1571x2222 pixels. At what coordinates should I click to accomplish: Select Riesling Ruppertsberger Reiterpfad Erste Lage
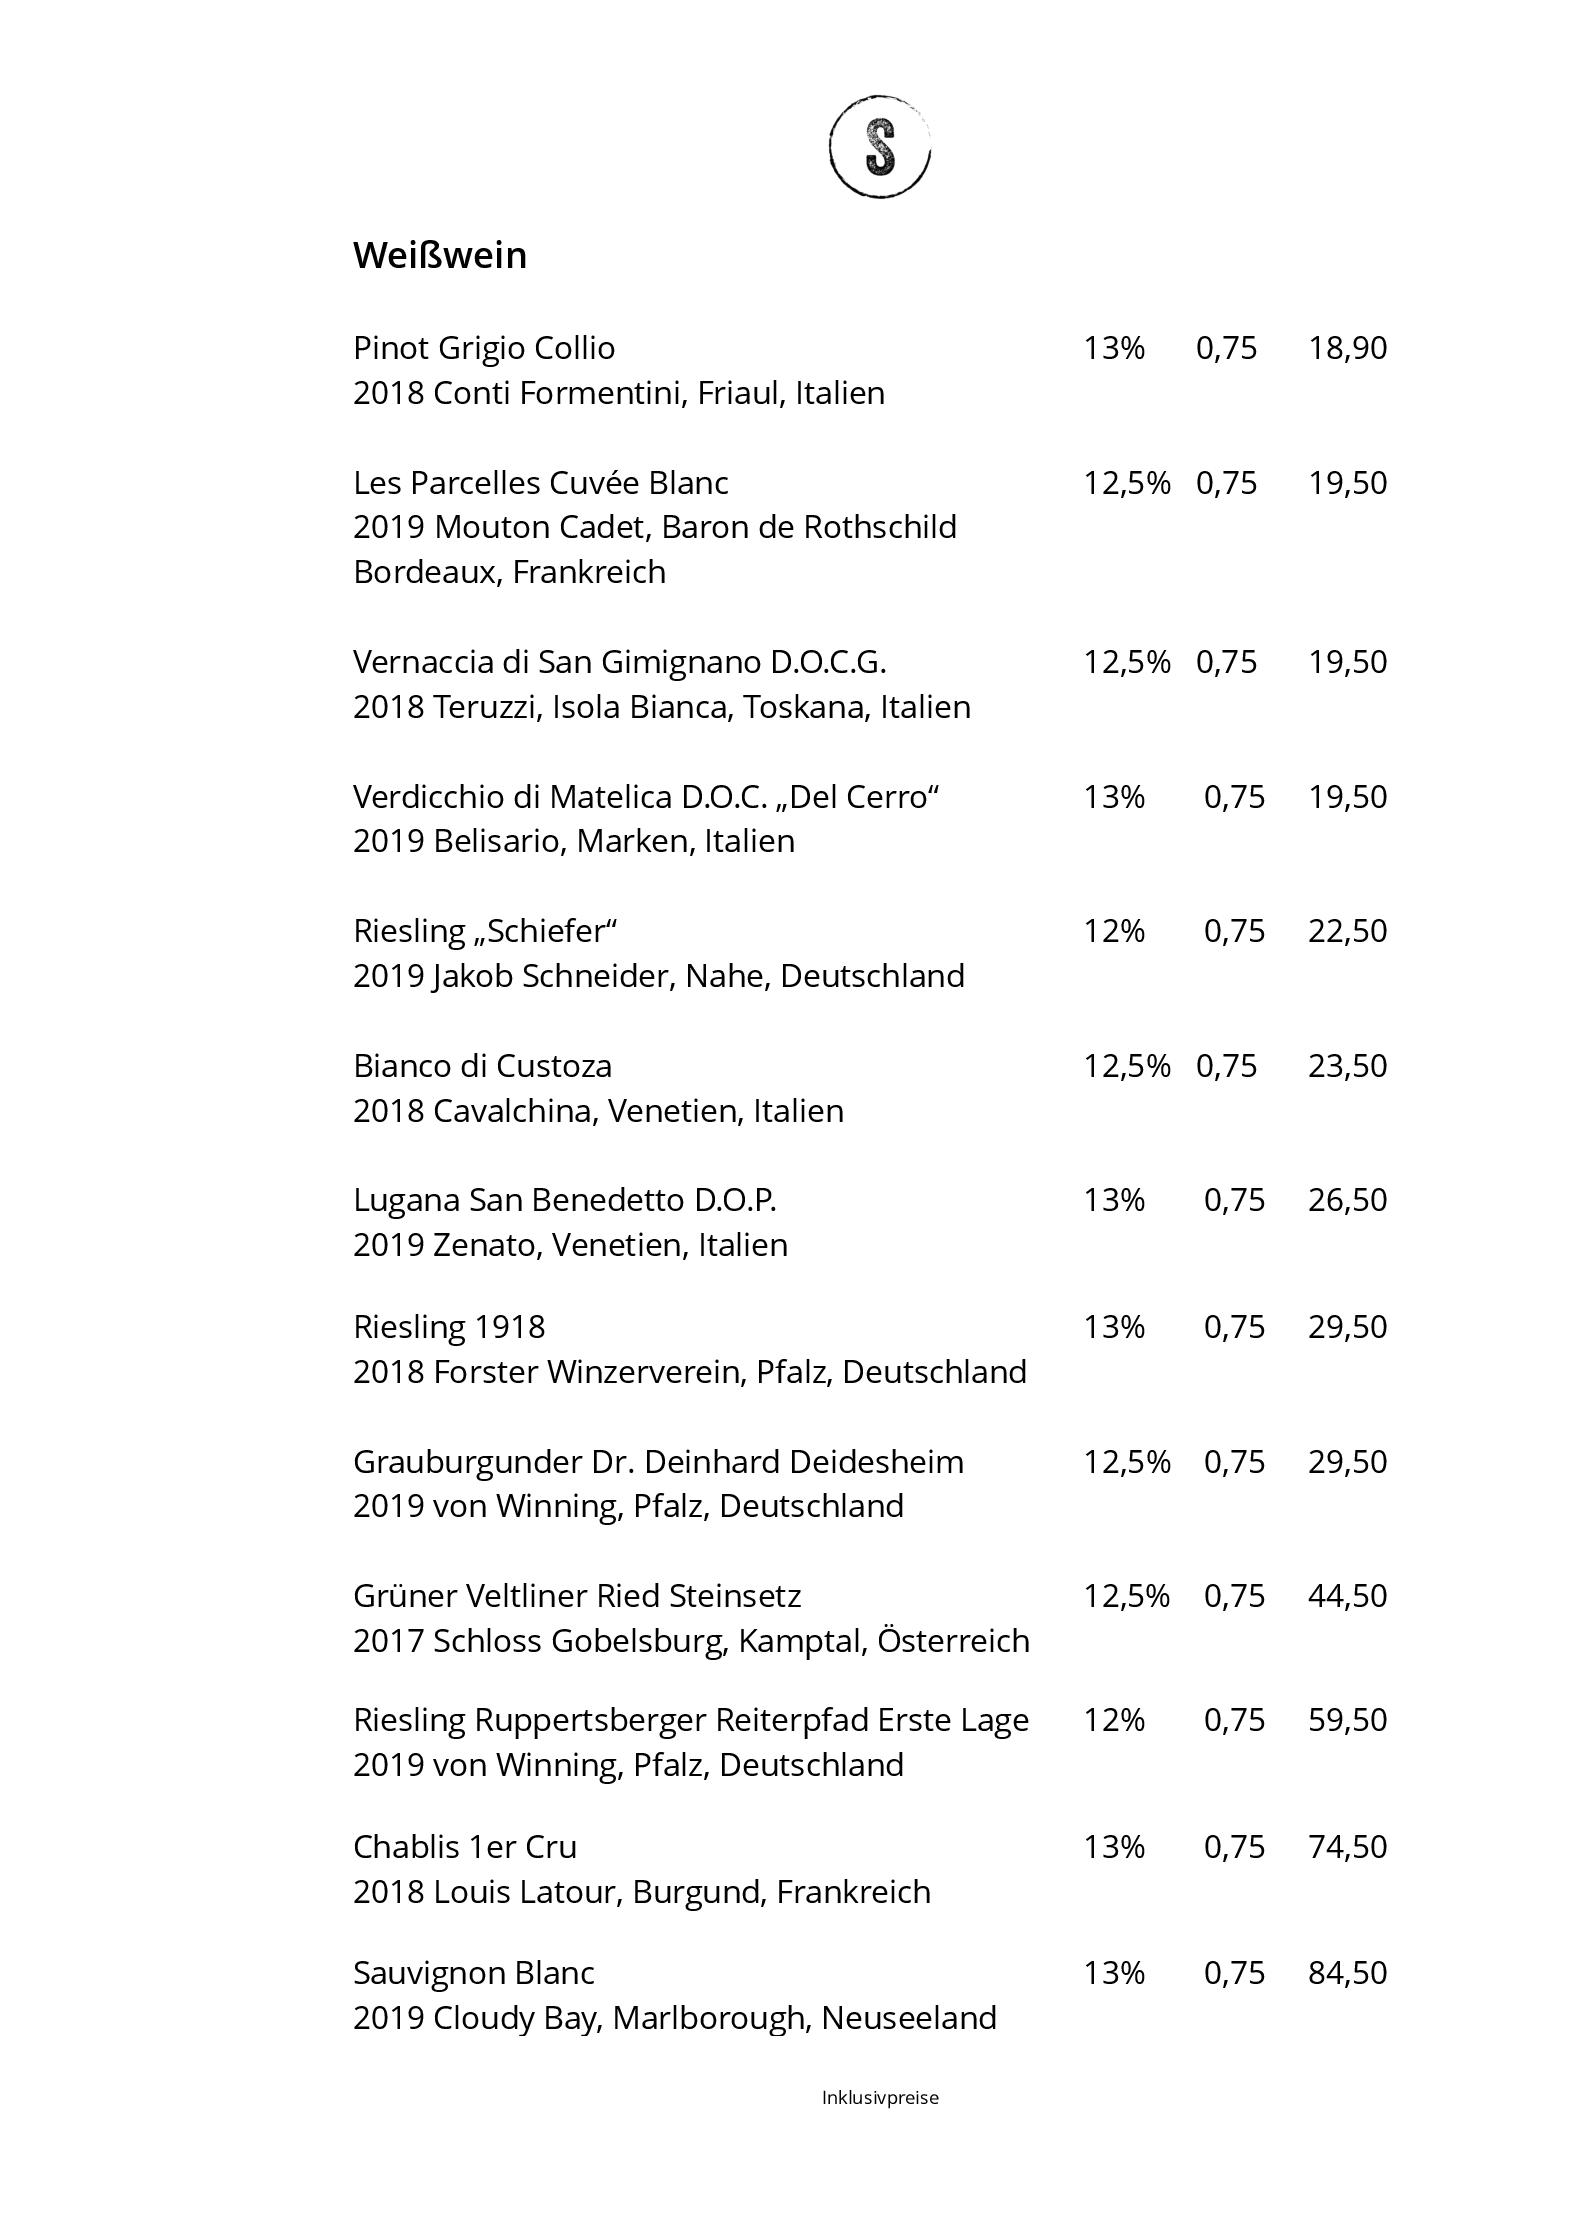pos(691,1720)
